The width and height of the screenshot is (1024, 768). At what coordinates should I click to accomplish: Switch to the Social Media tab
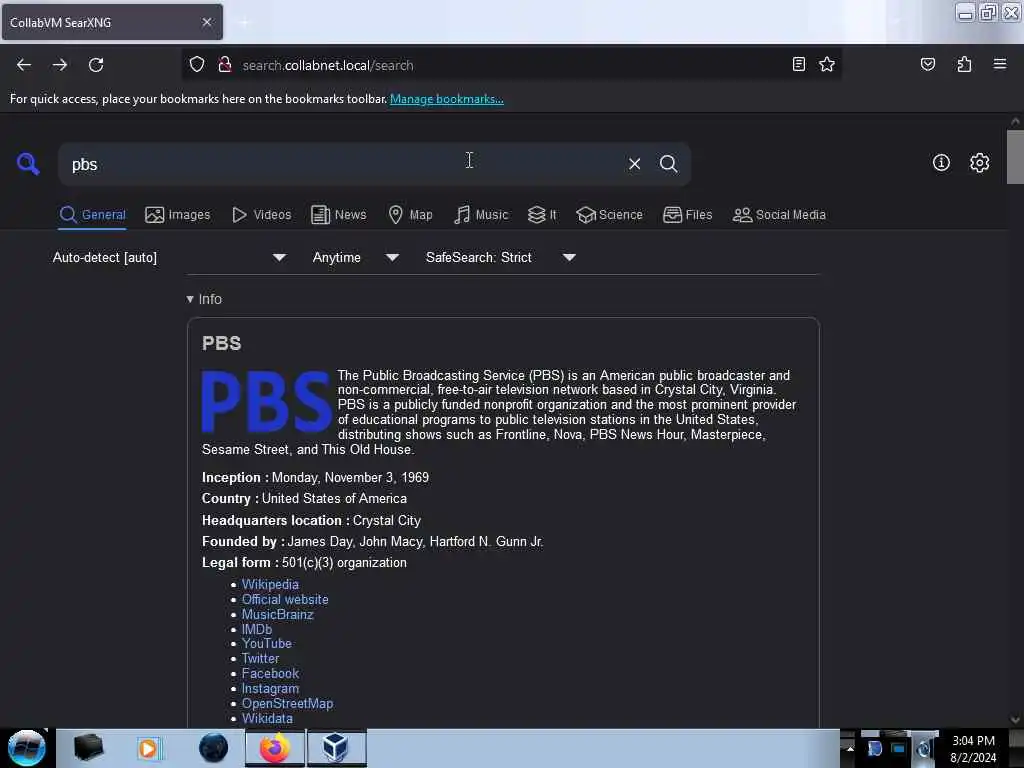779,215
